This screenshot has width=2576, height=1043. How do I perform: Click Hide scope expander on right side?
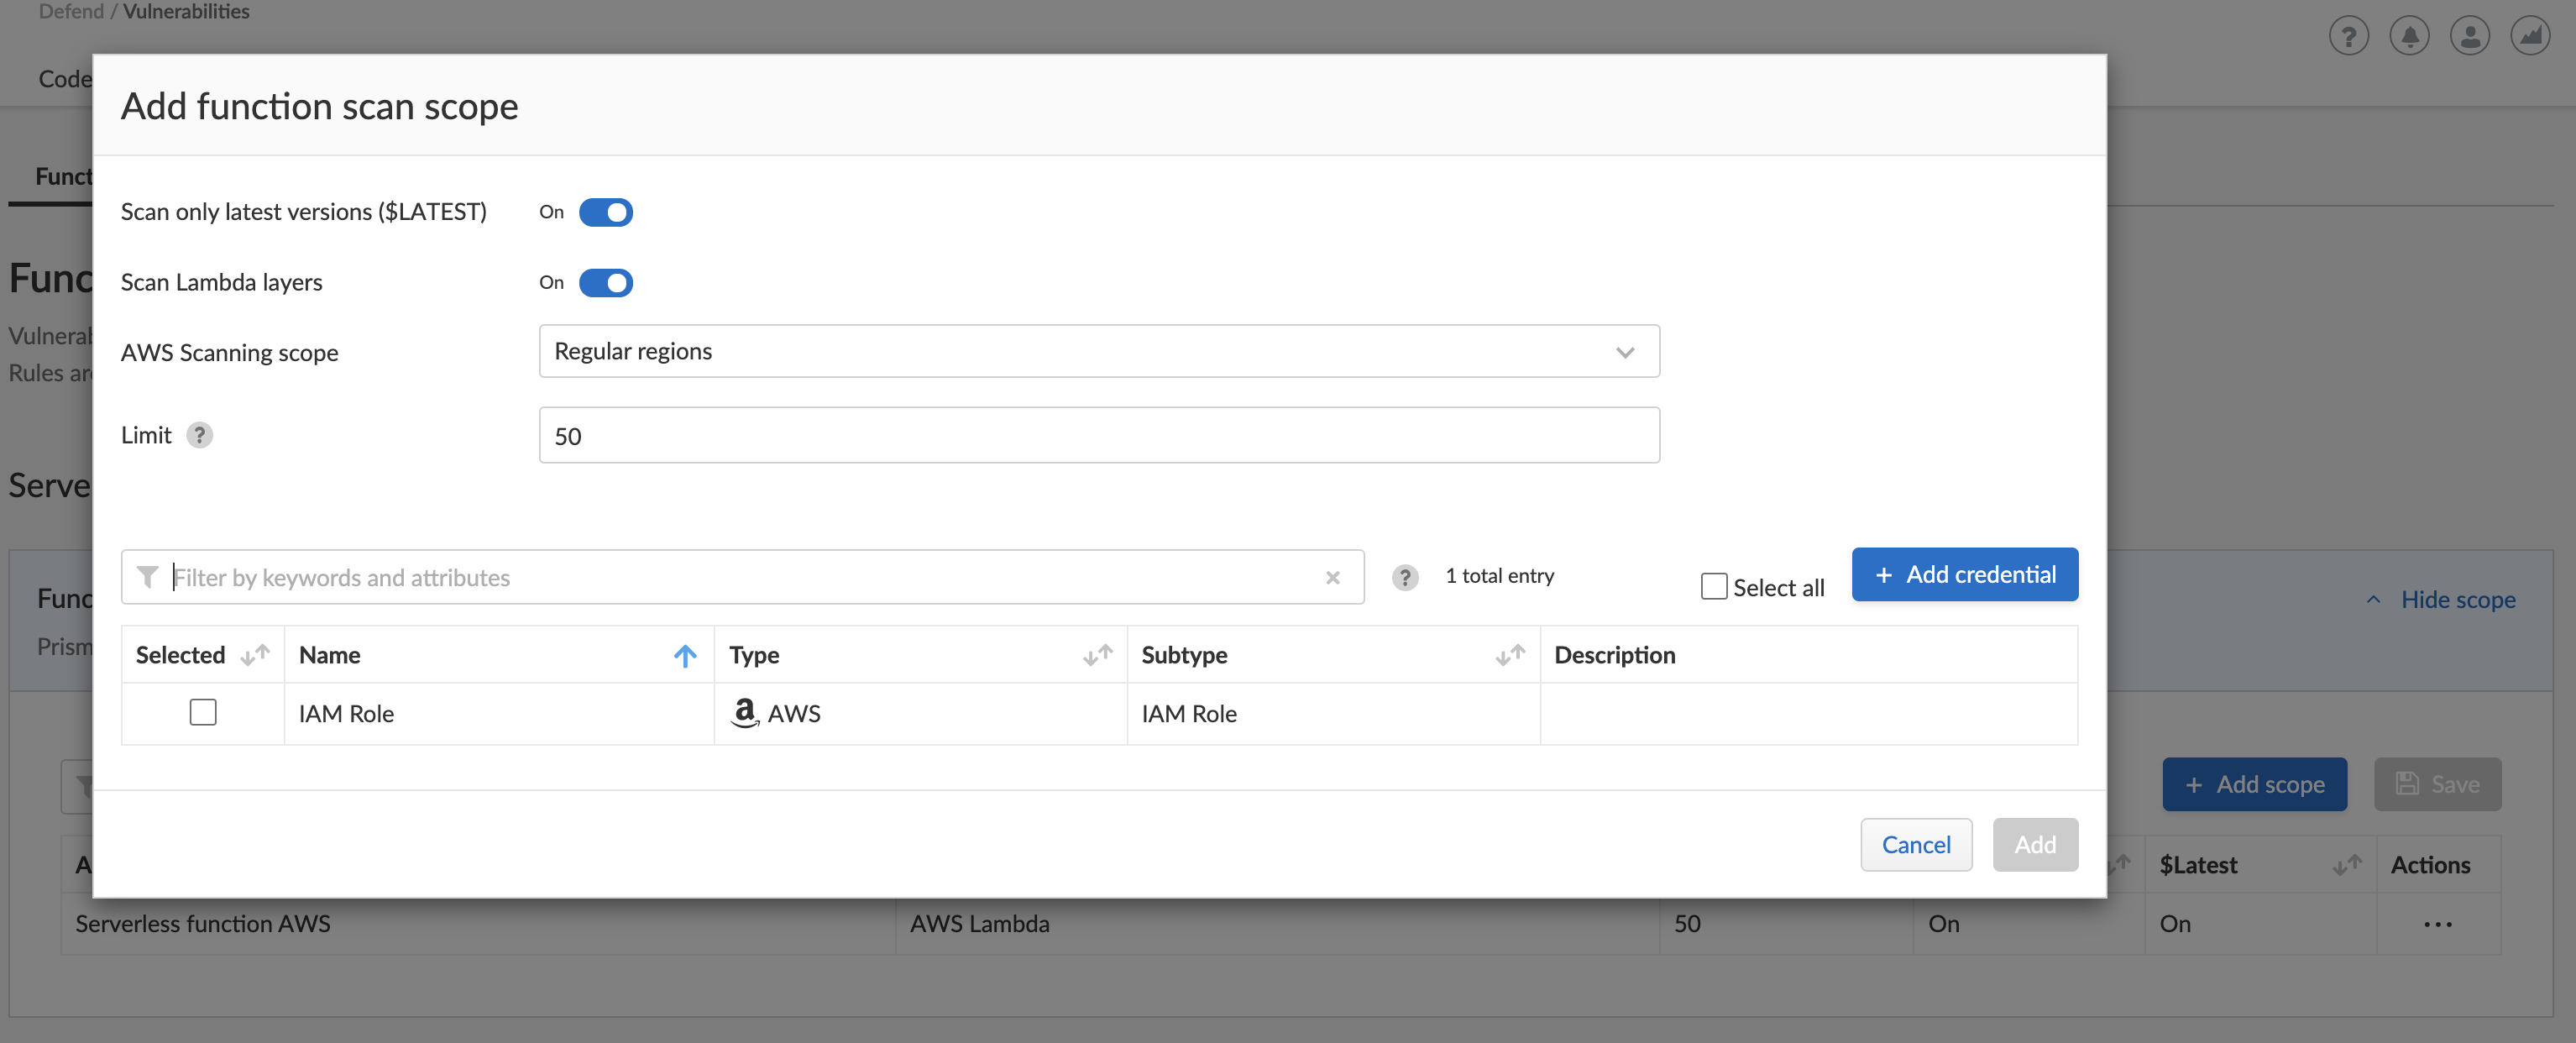2444,596
